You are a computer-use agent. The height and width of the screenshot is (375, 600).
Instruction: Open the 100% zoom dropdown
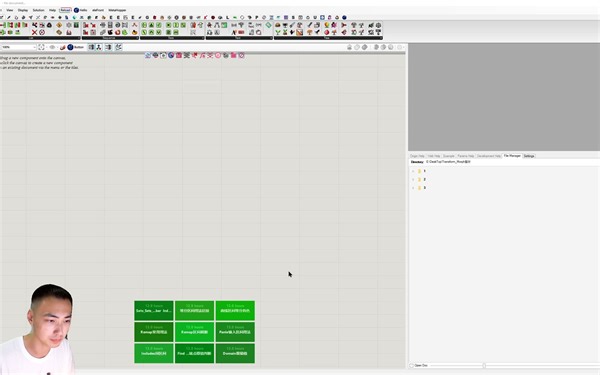coord(18,47)
